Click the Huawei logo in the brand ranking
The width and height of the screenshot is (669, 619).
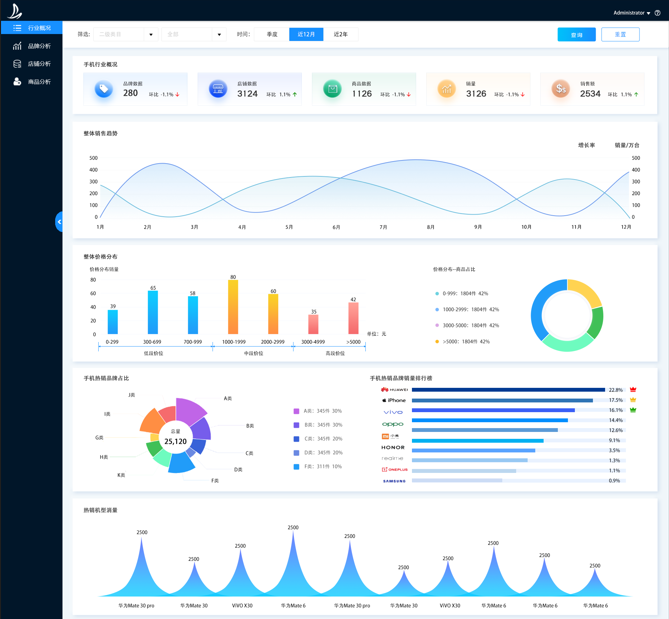click(394, 389)
